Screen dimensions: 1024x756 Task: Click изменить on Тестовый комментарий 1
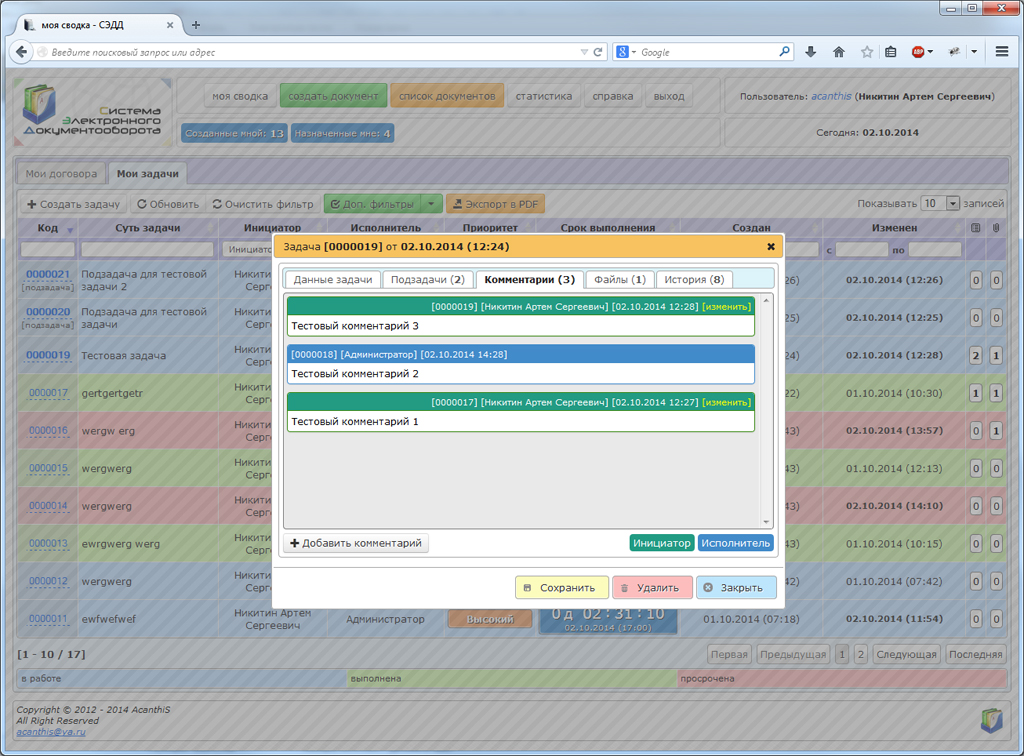(726, 403)
